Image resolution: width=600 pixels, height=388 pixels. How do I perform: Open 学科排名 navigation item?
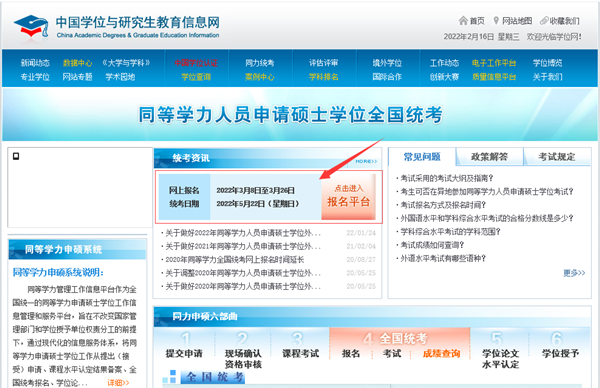324,77
